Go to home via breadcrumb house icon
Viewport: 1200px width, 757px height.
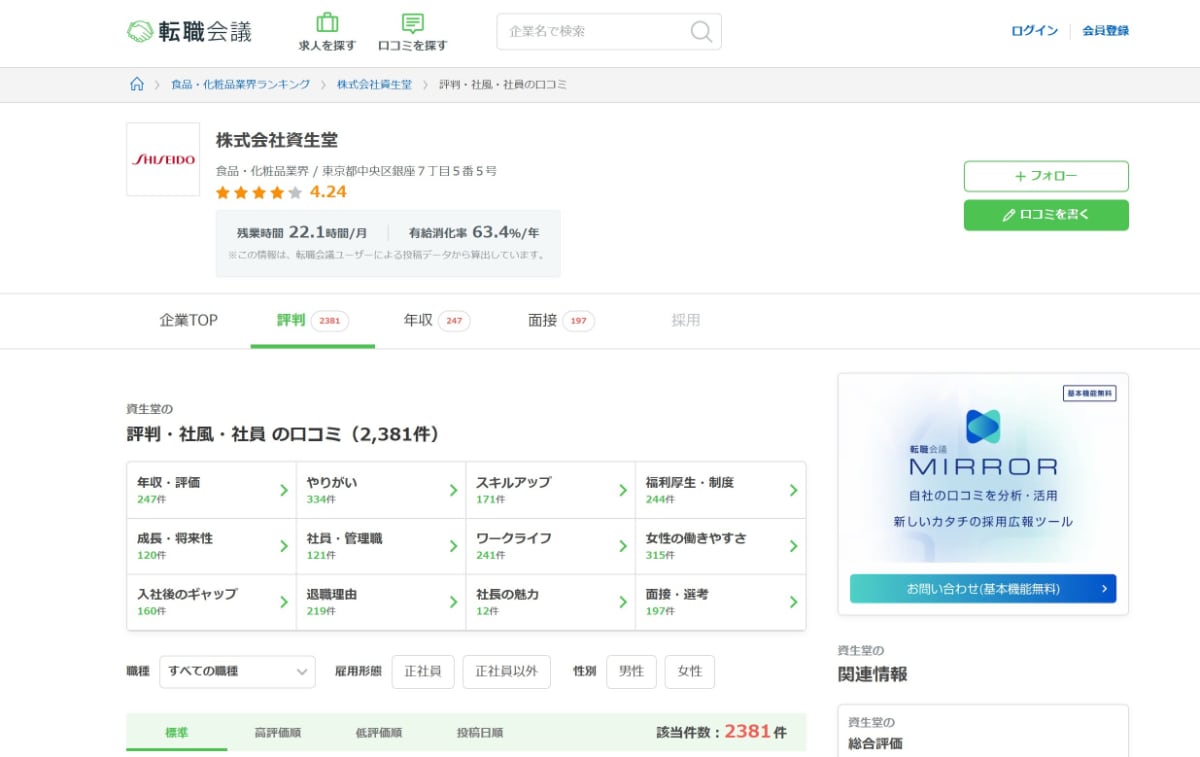click(x=137, y=84)
